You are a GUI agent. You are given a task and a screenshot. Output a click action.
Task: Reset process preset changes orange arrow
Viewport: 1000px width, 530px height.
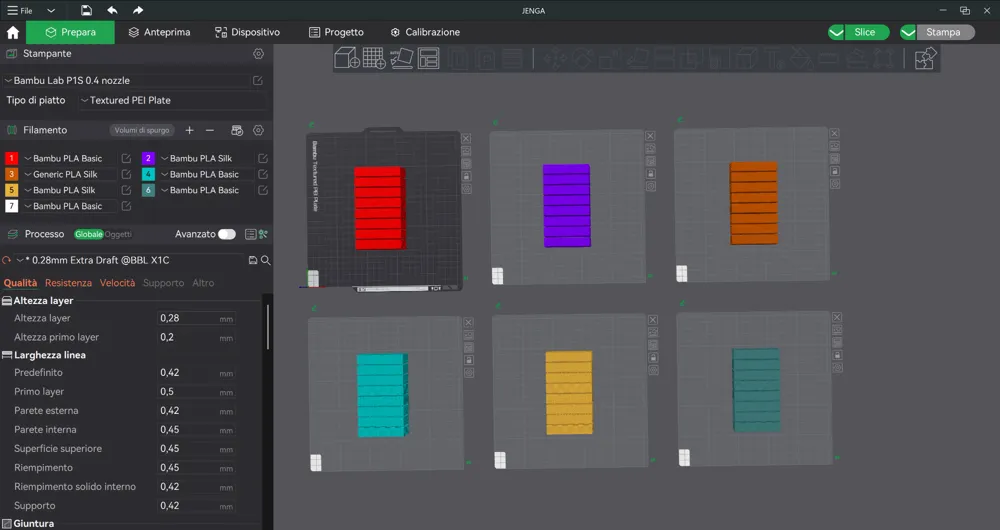click(6, 260)
